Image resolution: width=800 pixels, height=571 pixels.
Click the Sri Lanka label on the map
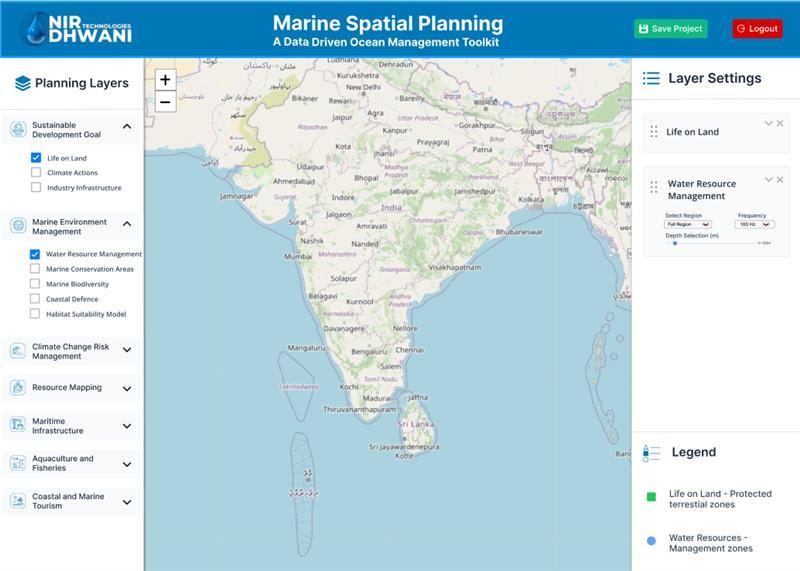[x=416, y=424]
